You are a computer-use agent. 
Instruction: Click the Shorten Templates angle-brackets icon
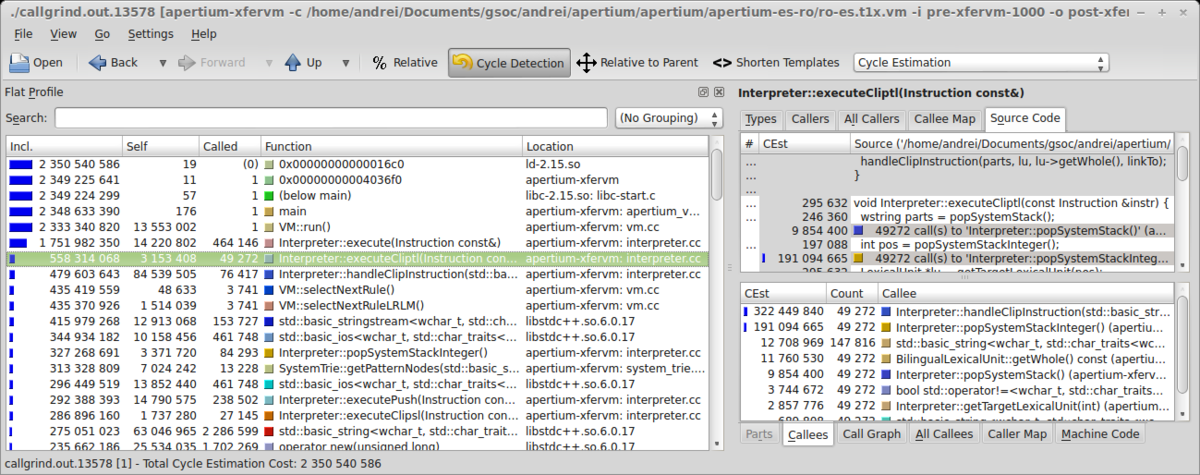(x=722, y=63)
